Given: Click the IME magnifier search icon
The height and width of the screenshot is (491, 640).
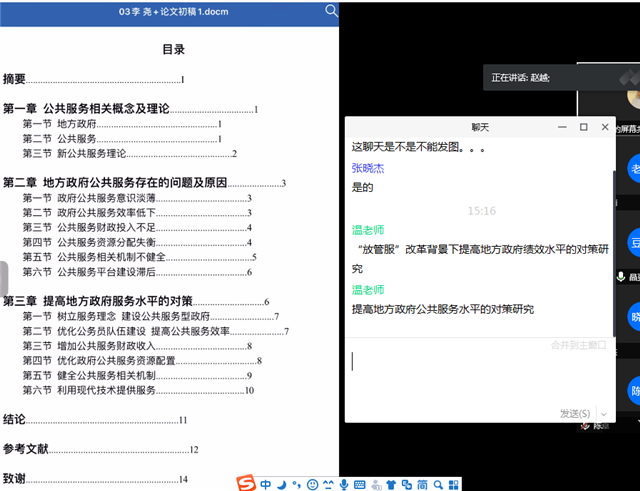Looking at the screenshot, I should click(438, 484).
